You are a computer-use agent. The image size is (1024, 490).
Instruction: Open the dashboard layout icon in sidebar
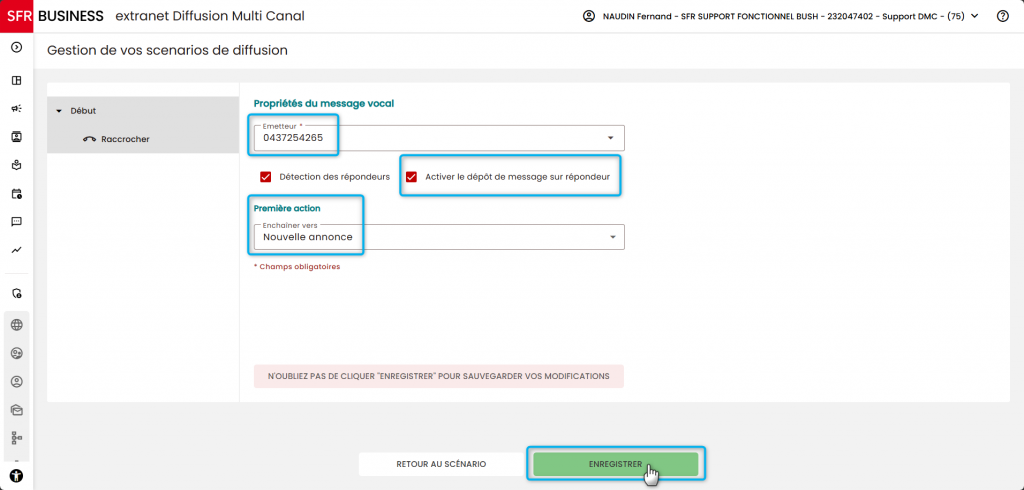[x=17, y=80]
